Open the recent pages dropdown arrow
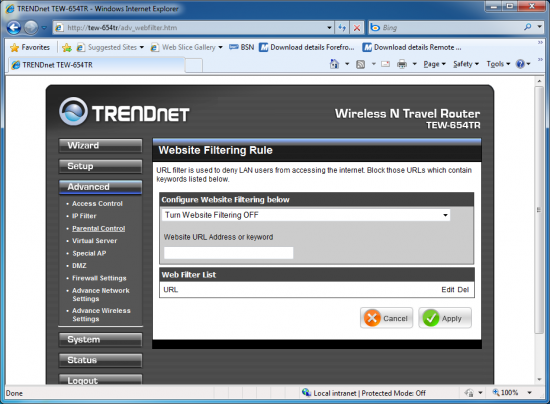550x404 pixels. coord(44,28)
